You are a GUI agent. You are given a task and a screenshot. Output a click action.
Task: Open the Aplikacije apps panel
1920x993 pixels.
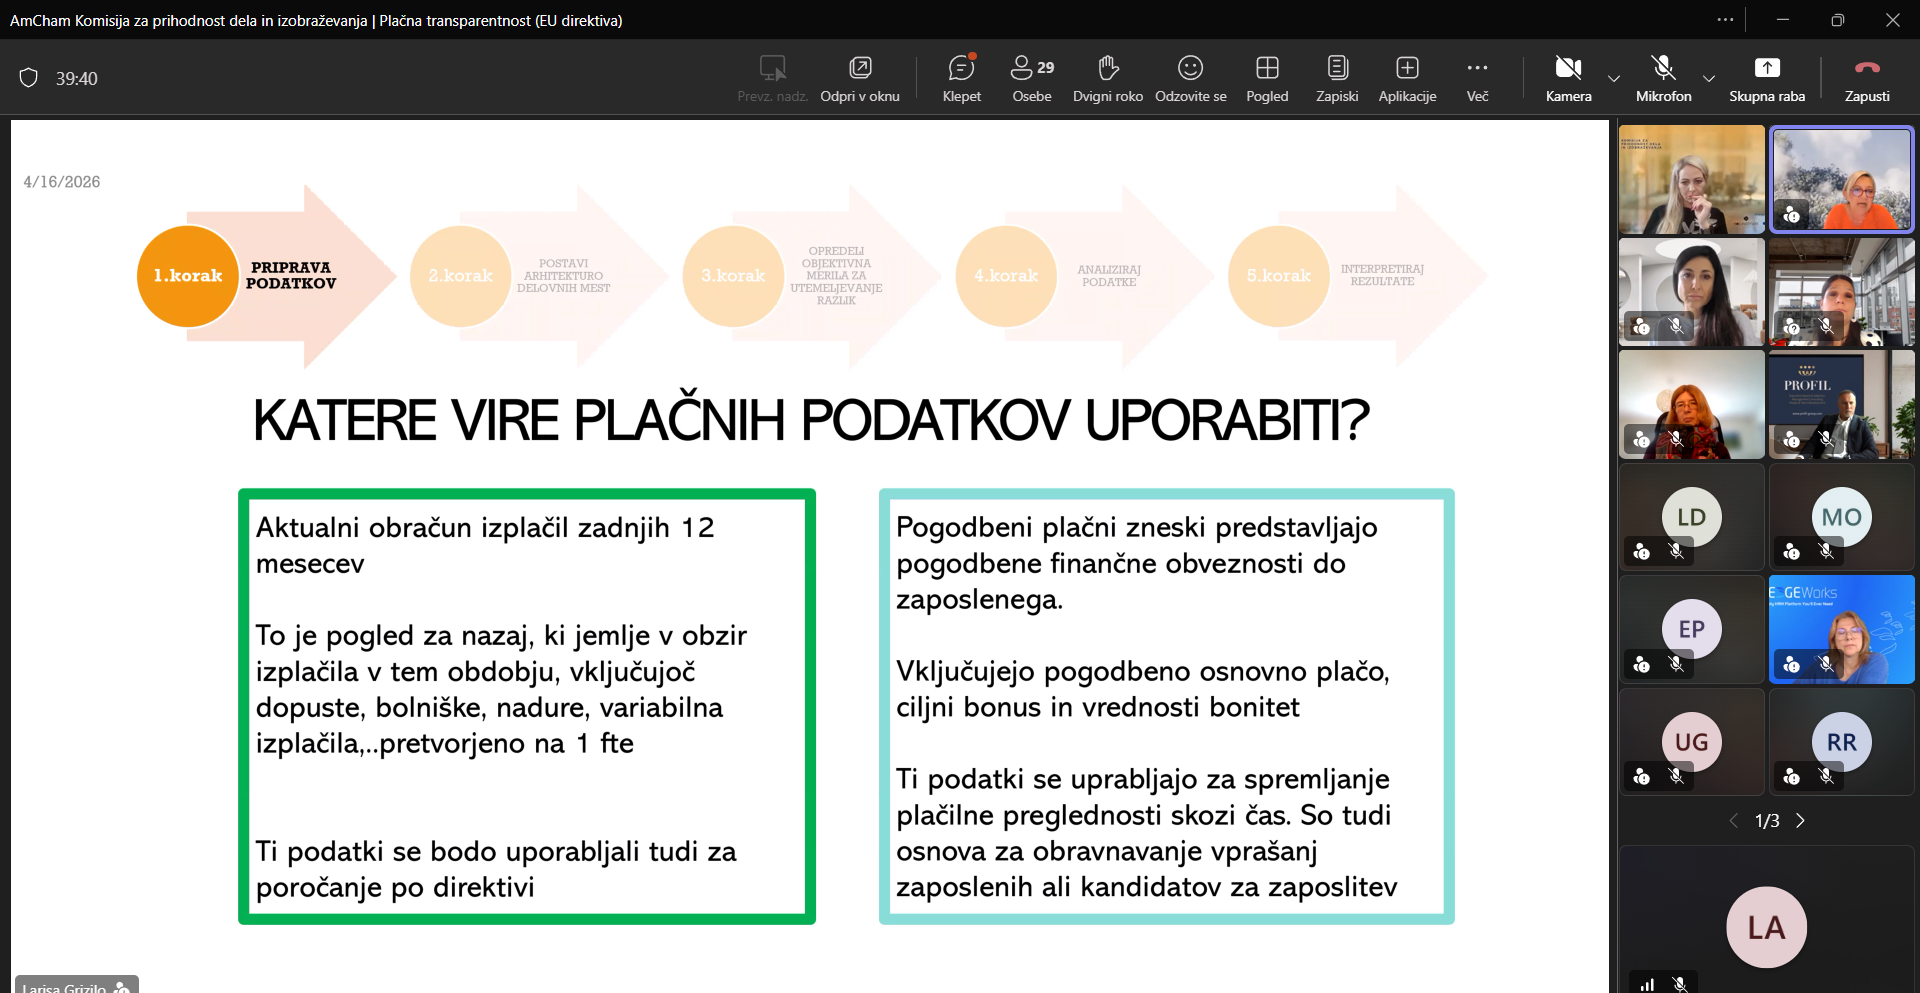(x=1407, y=78)
